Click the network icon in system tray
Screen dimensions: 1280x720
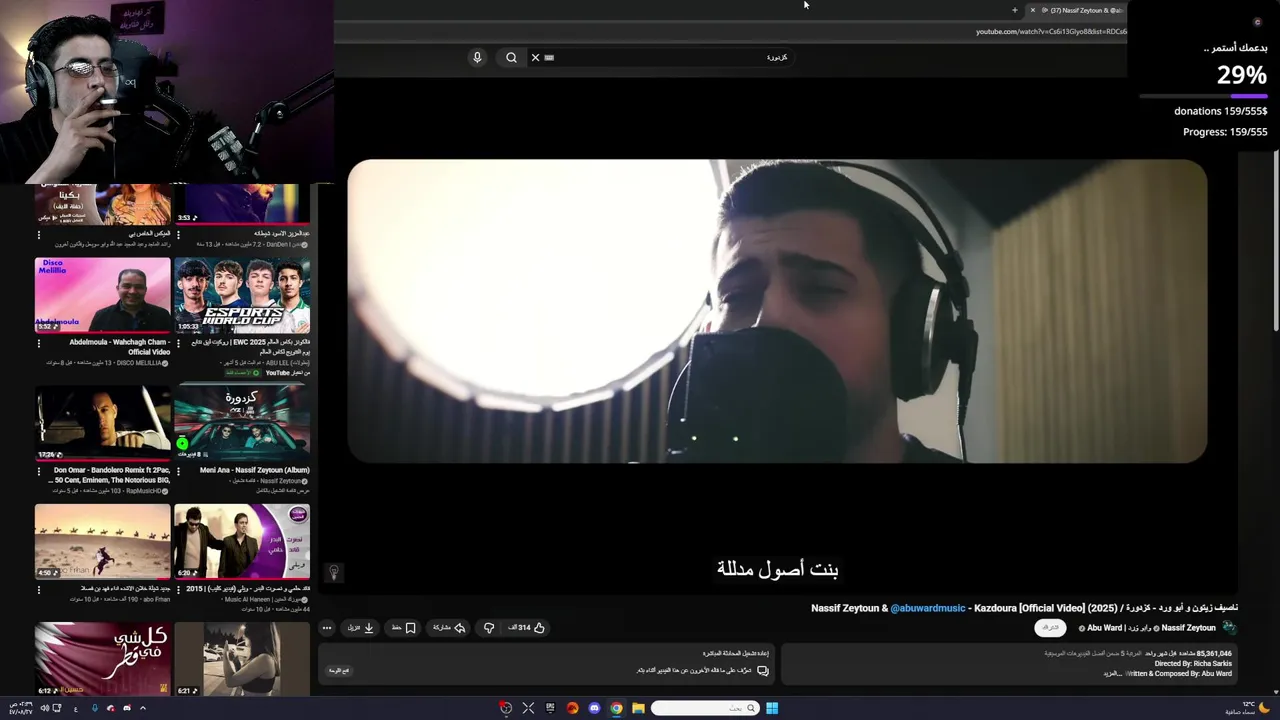click(x=56, y=708)
